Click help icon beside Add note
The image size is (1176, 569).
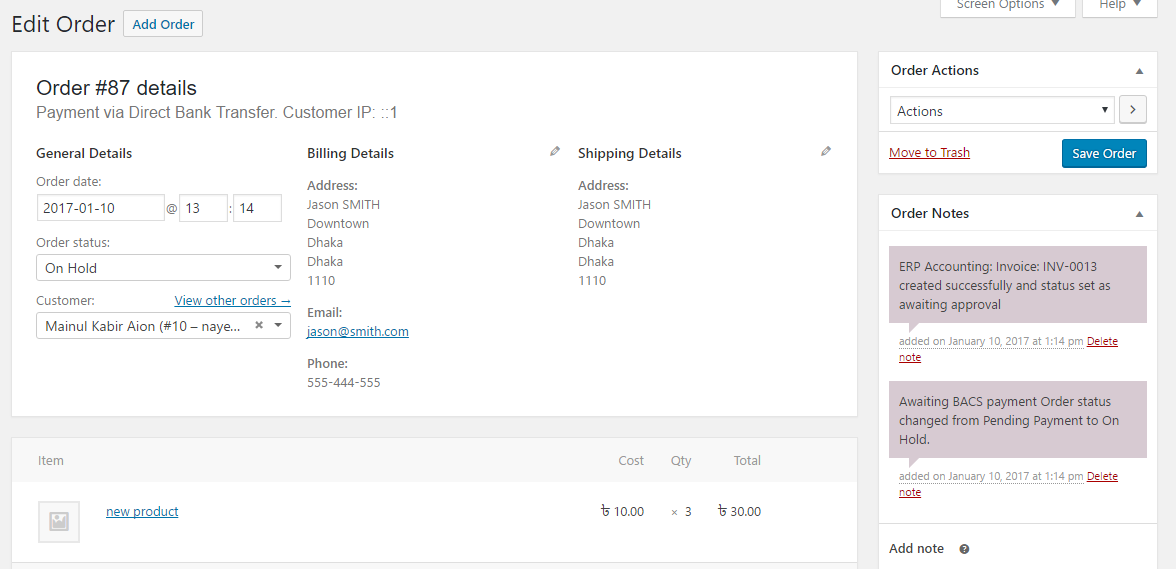964,549
